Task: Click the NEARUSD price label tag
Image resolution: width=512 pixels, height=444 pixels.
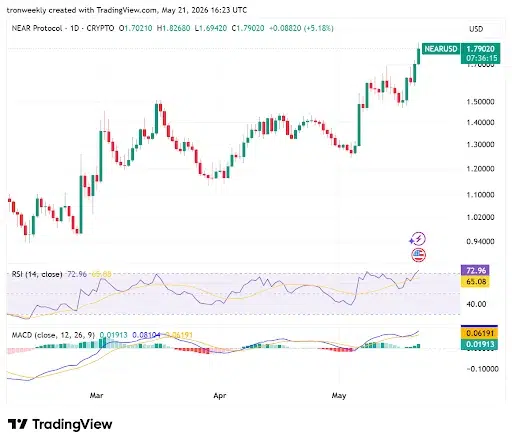Action: click(441, 49)
